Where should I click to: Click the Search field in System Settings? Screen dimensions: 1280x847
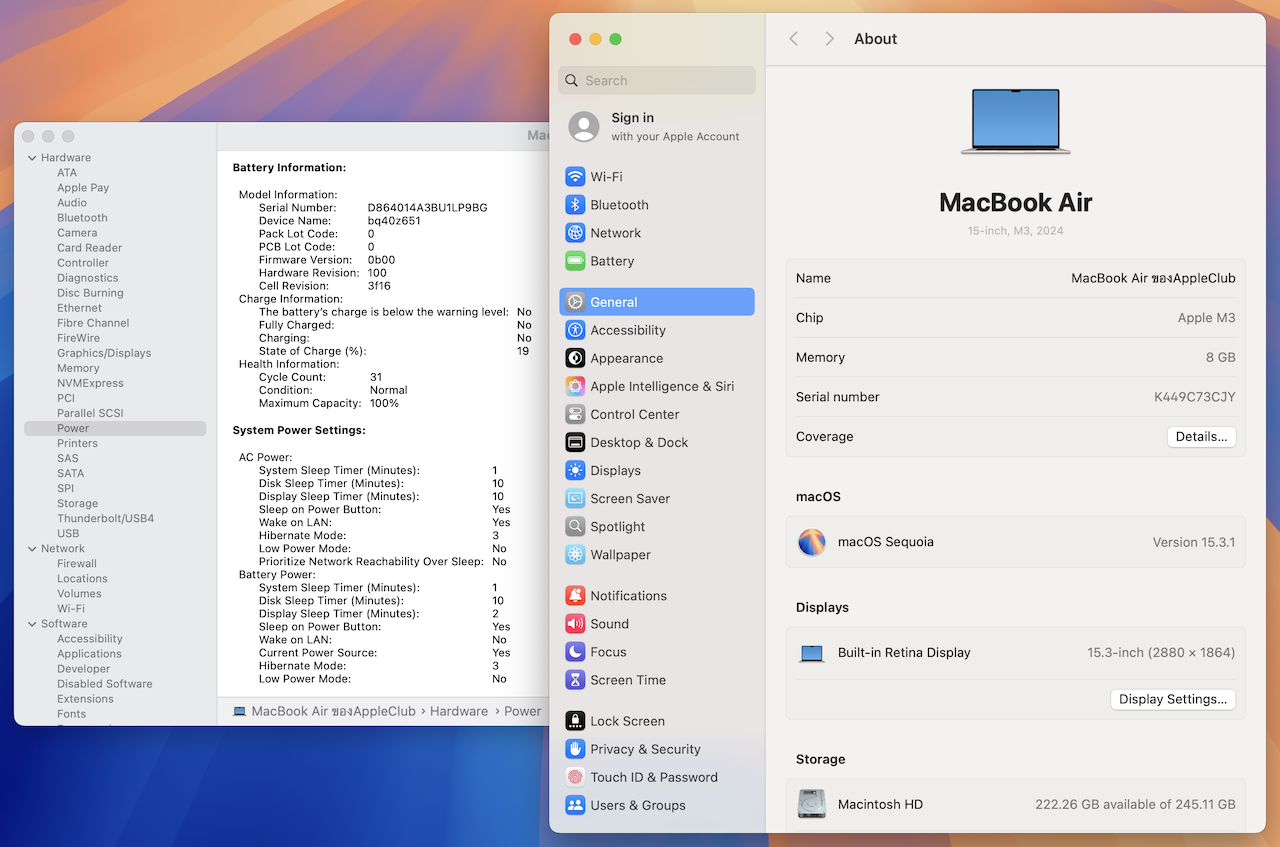(x=657, y=81)
